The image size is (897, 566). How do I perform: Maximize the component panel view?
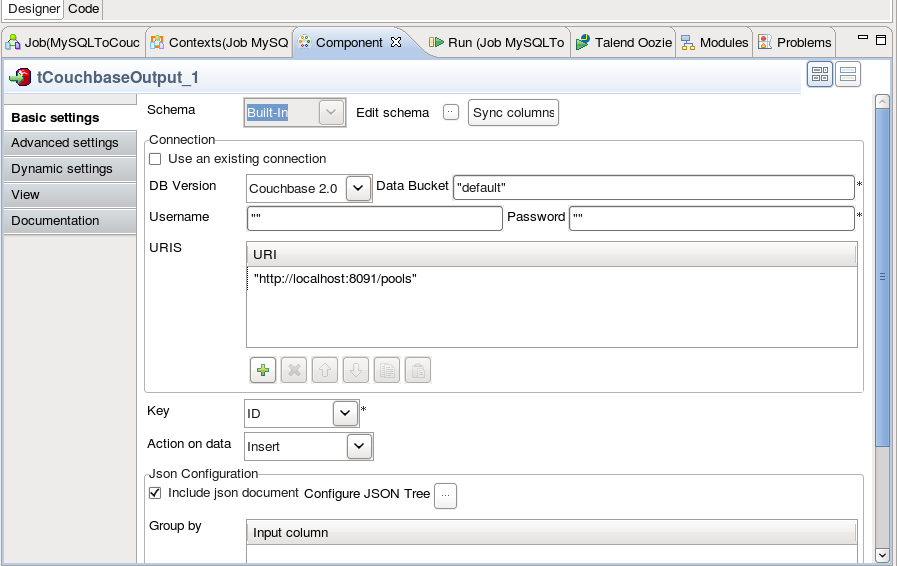point(882,39)
